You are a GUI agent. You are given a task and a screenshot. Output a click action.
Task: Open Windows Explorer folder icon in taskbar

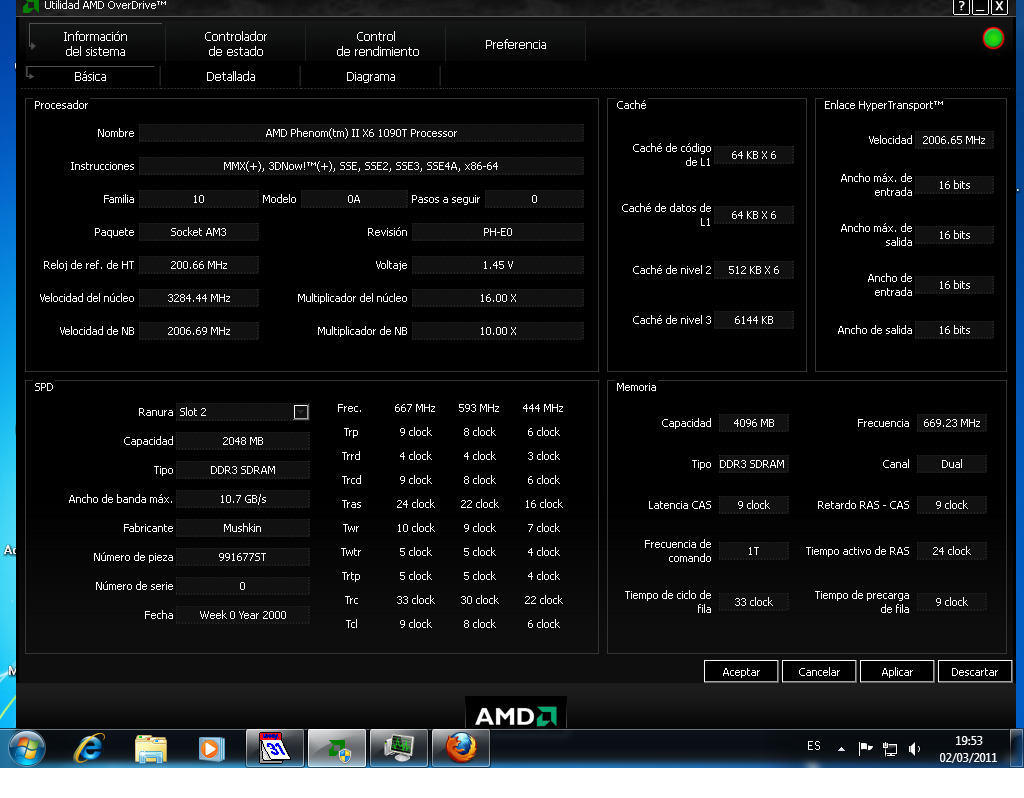pos(151,748)
